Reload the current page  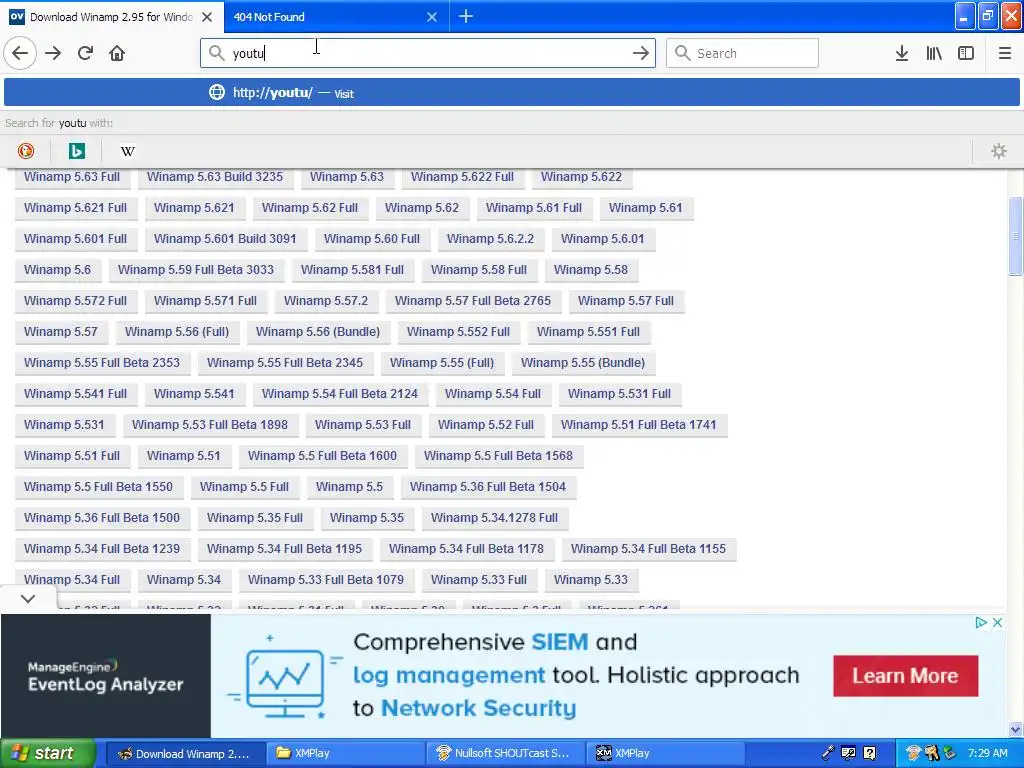(85, 53)
